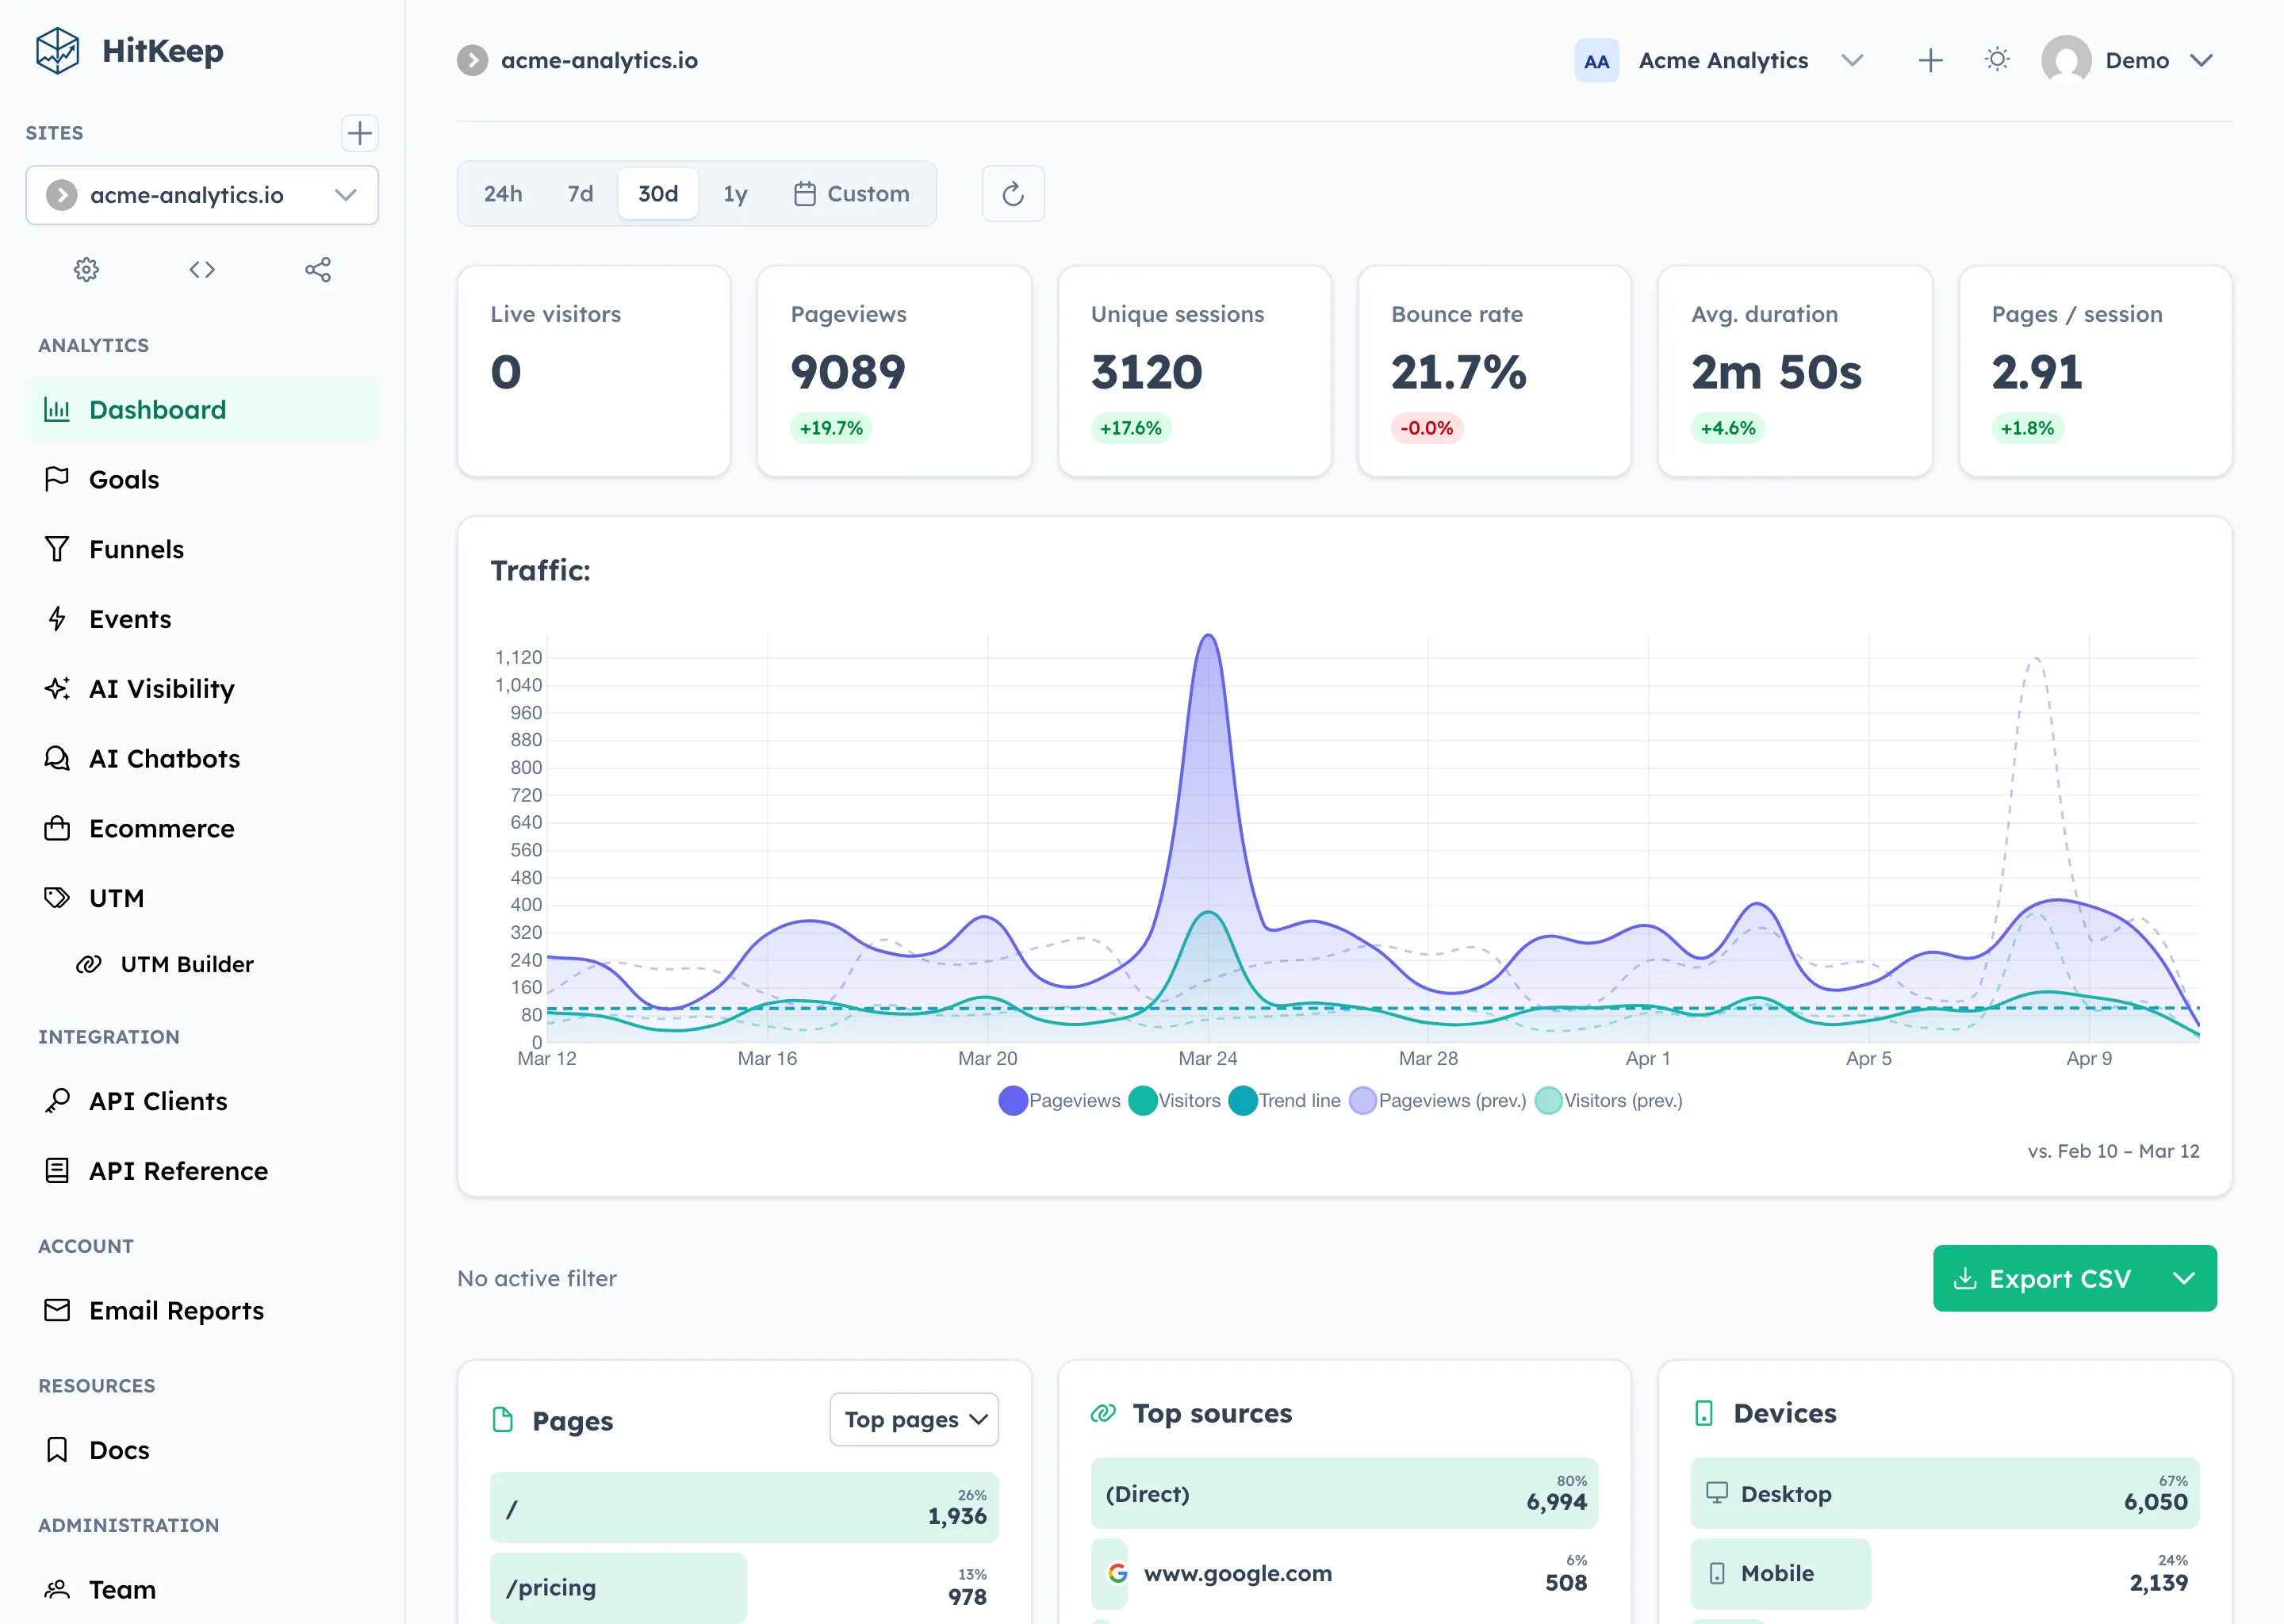
Task: Open the /pricing page entry in Pages
Action: [617, 1587]
